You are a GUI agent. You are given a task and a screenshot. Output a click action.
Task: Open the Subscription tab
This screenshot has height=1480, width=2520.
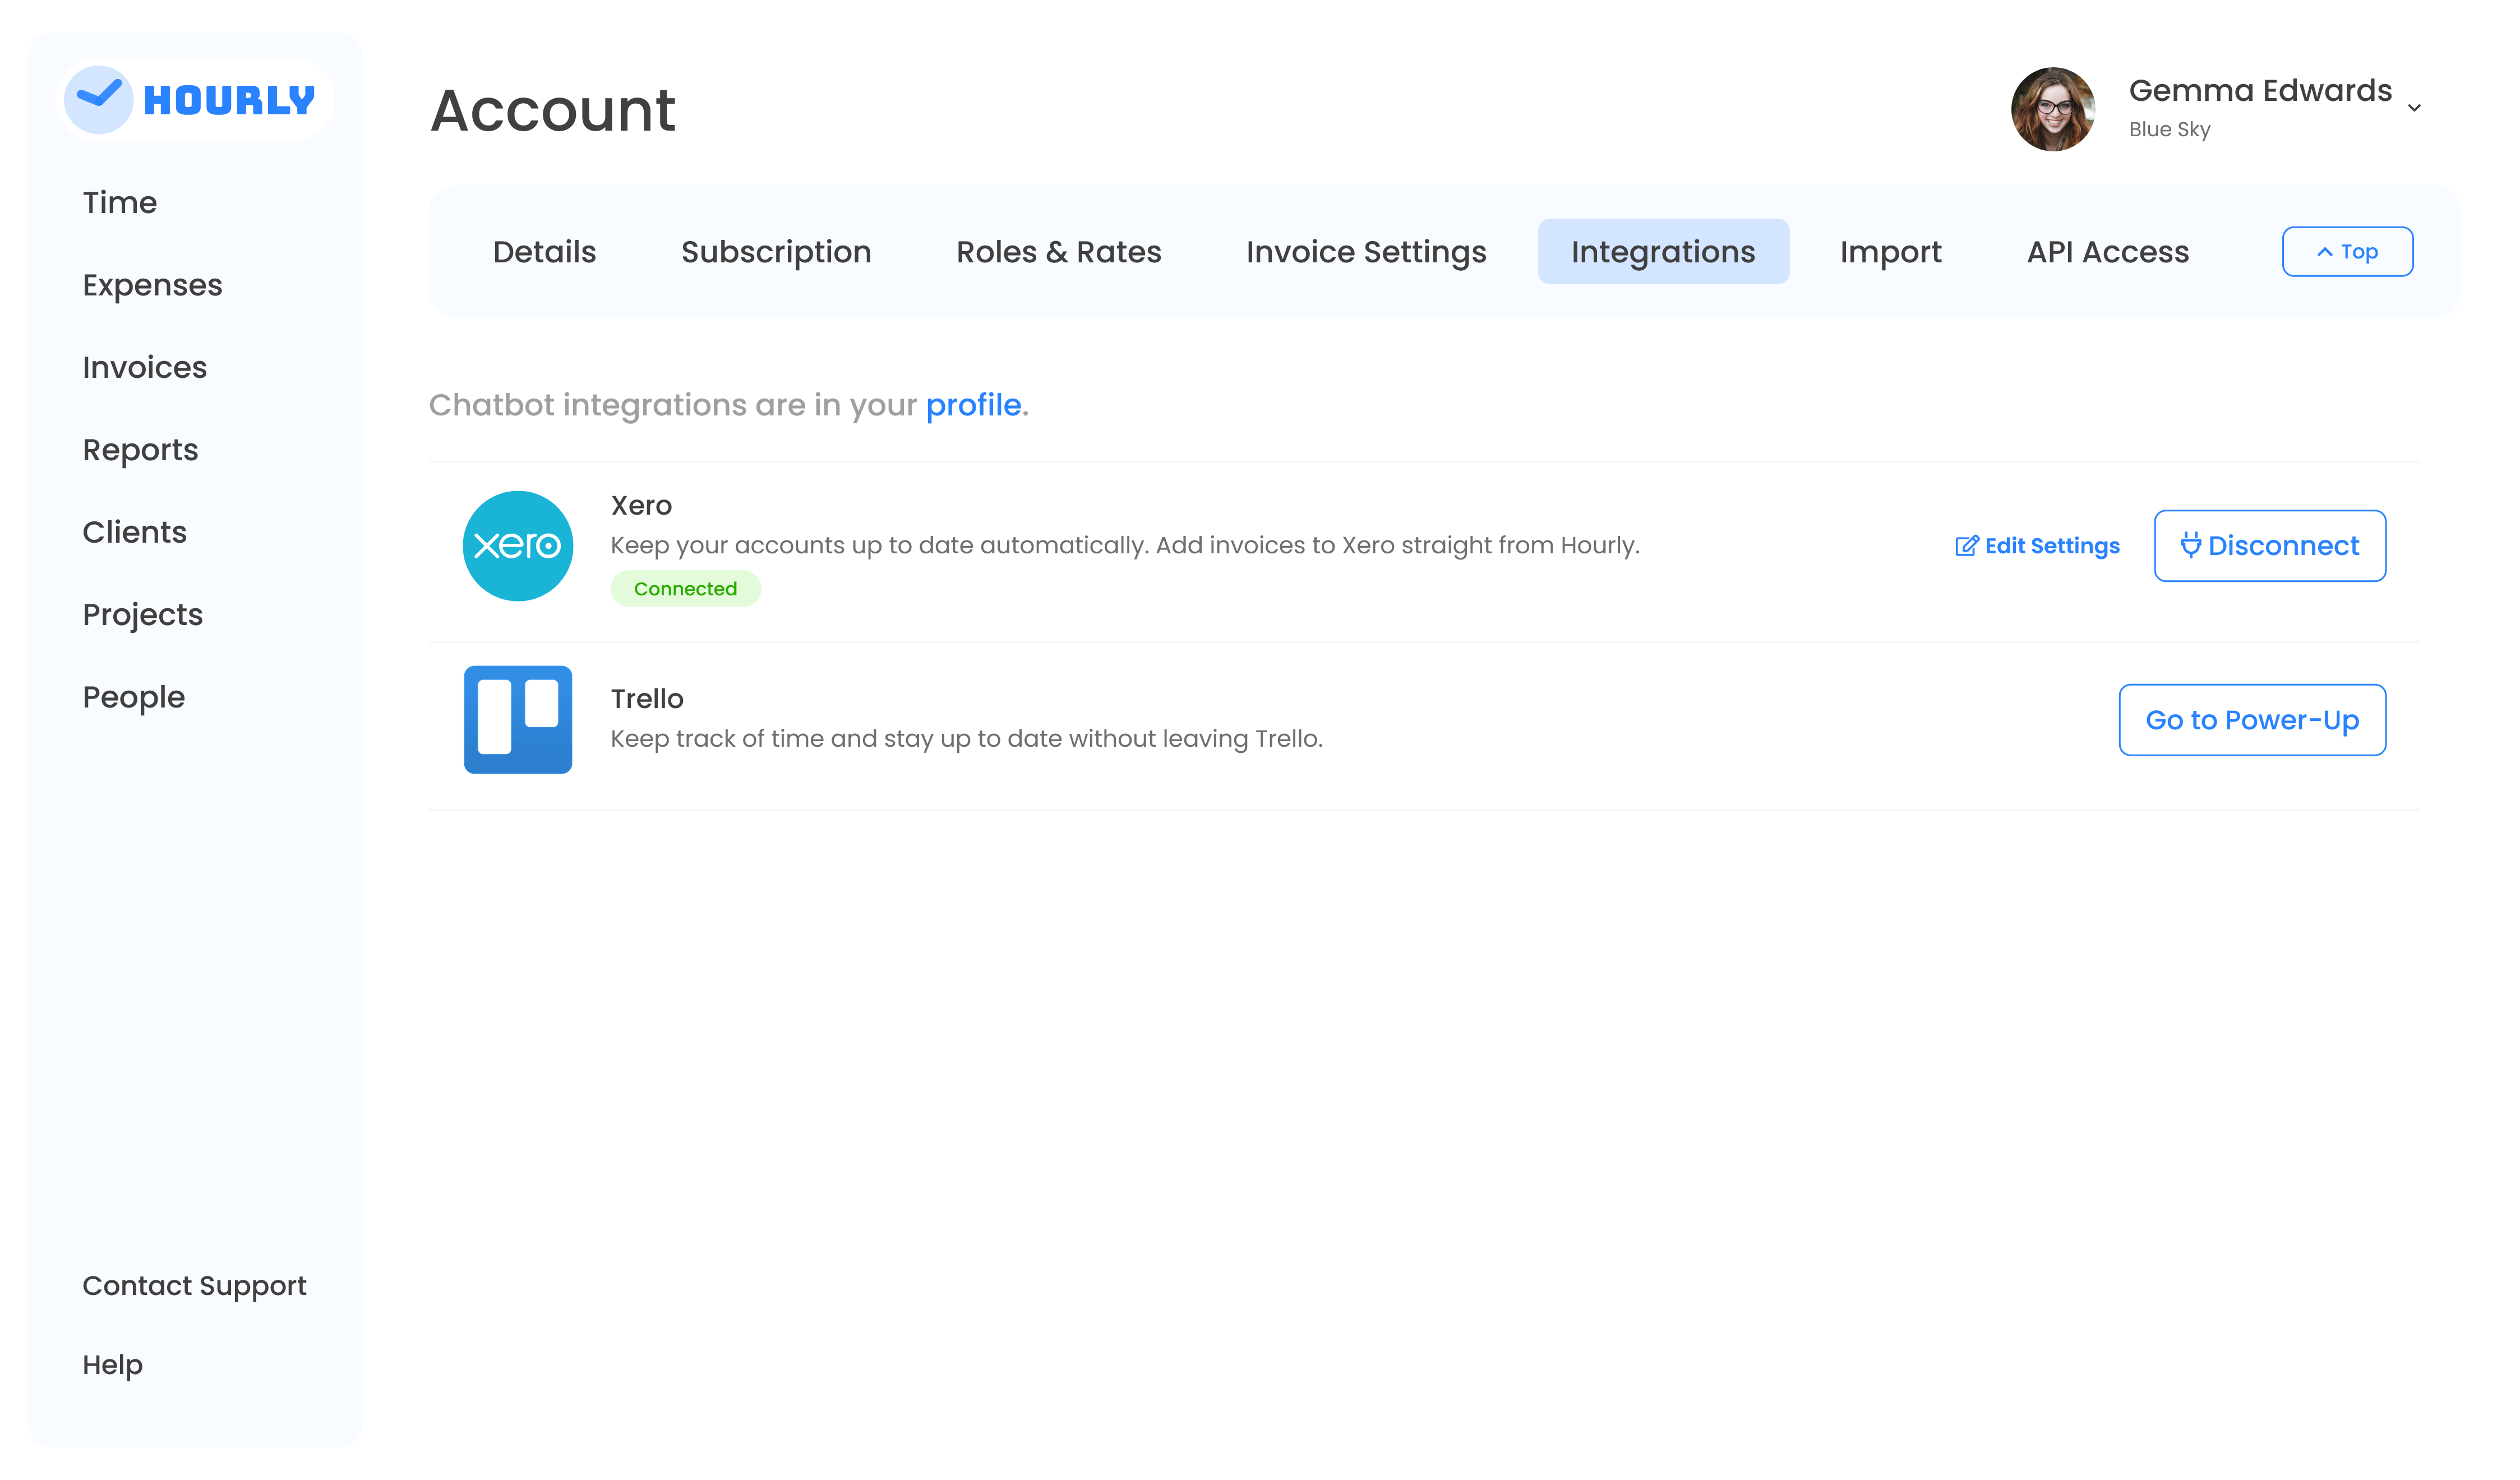click(775, 252)
